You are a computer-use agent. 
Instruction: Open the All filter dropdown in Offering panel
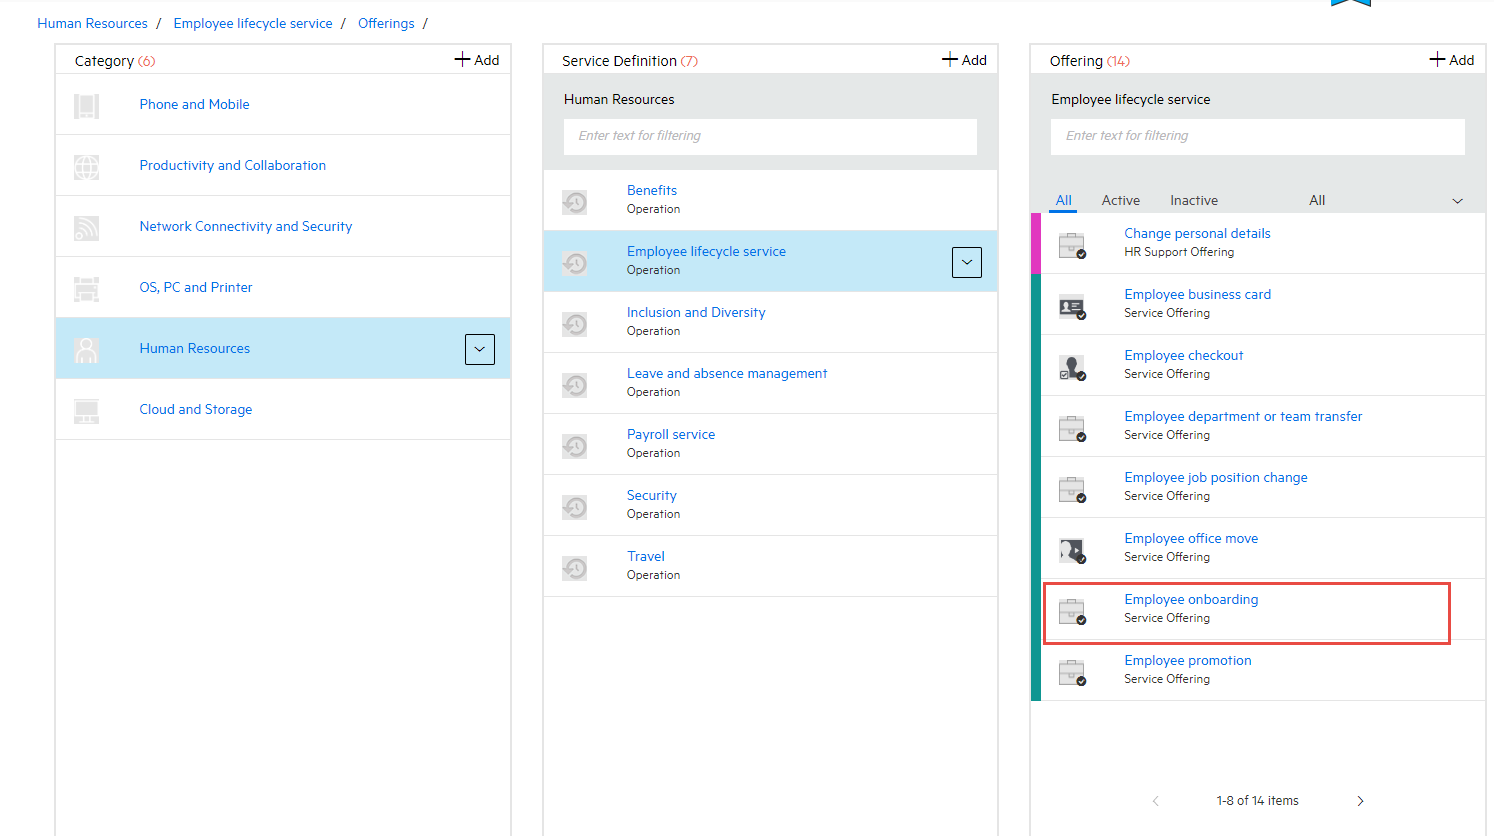pos(1457,200)
